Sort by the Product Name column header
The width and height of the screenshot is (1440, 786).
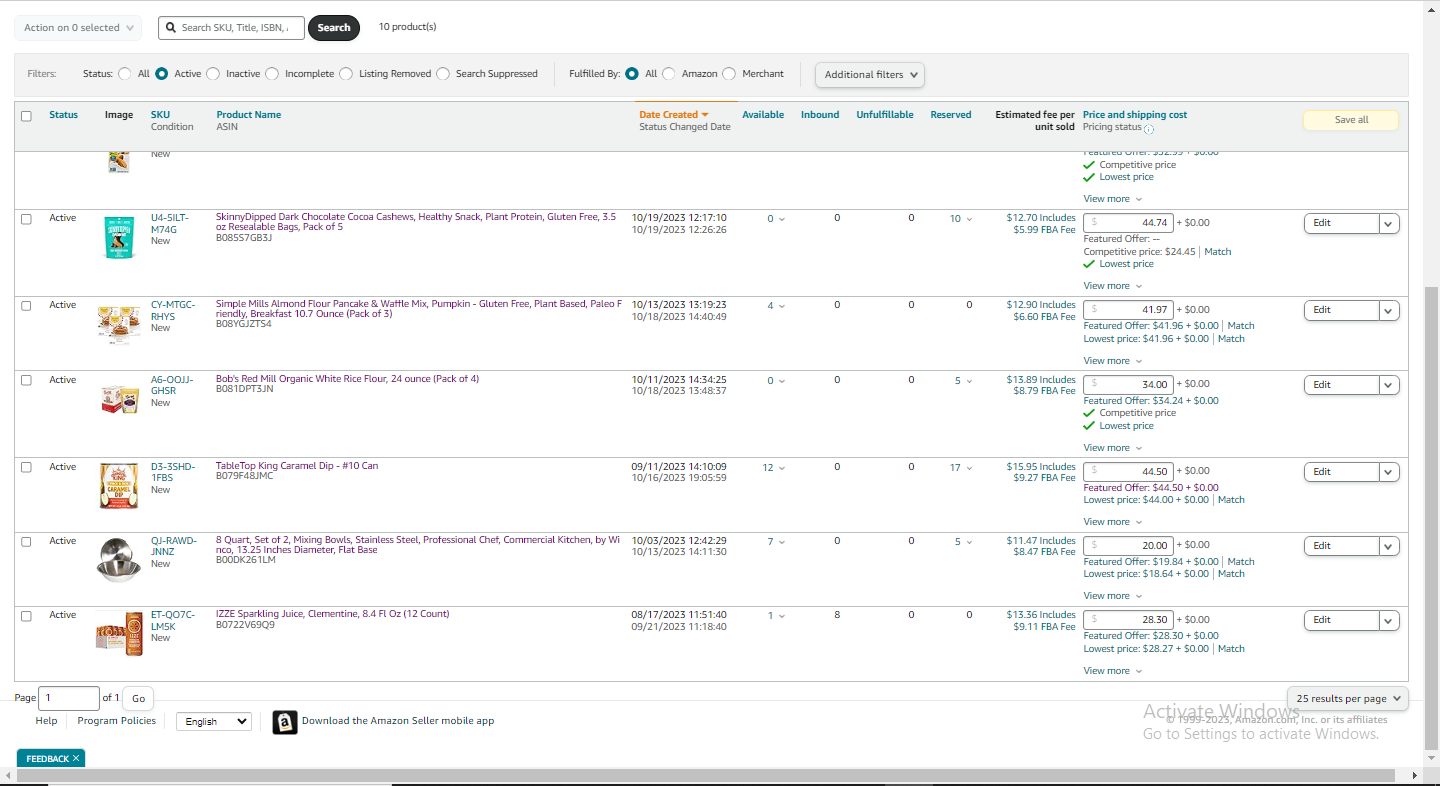[x=249, y=115]
